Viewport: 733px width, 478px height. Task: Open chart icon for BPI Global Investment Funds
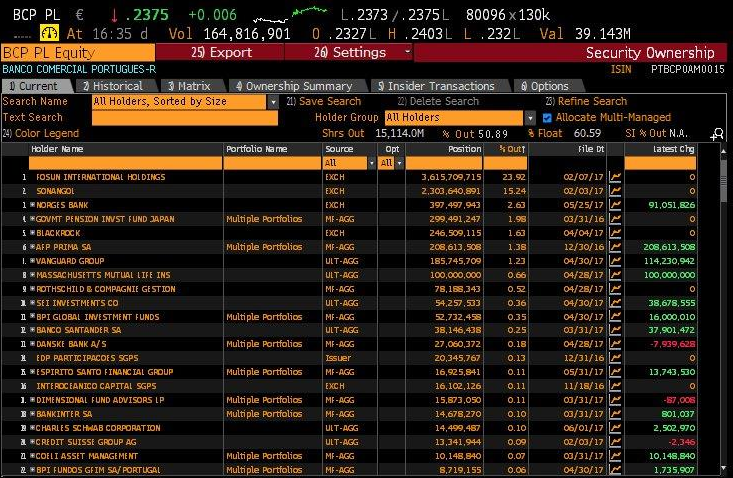615,317
